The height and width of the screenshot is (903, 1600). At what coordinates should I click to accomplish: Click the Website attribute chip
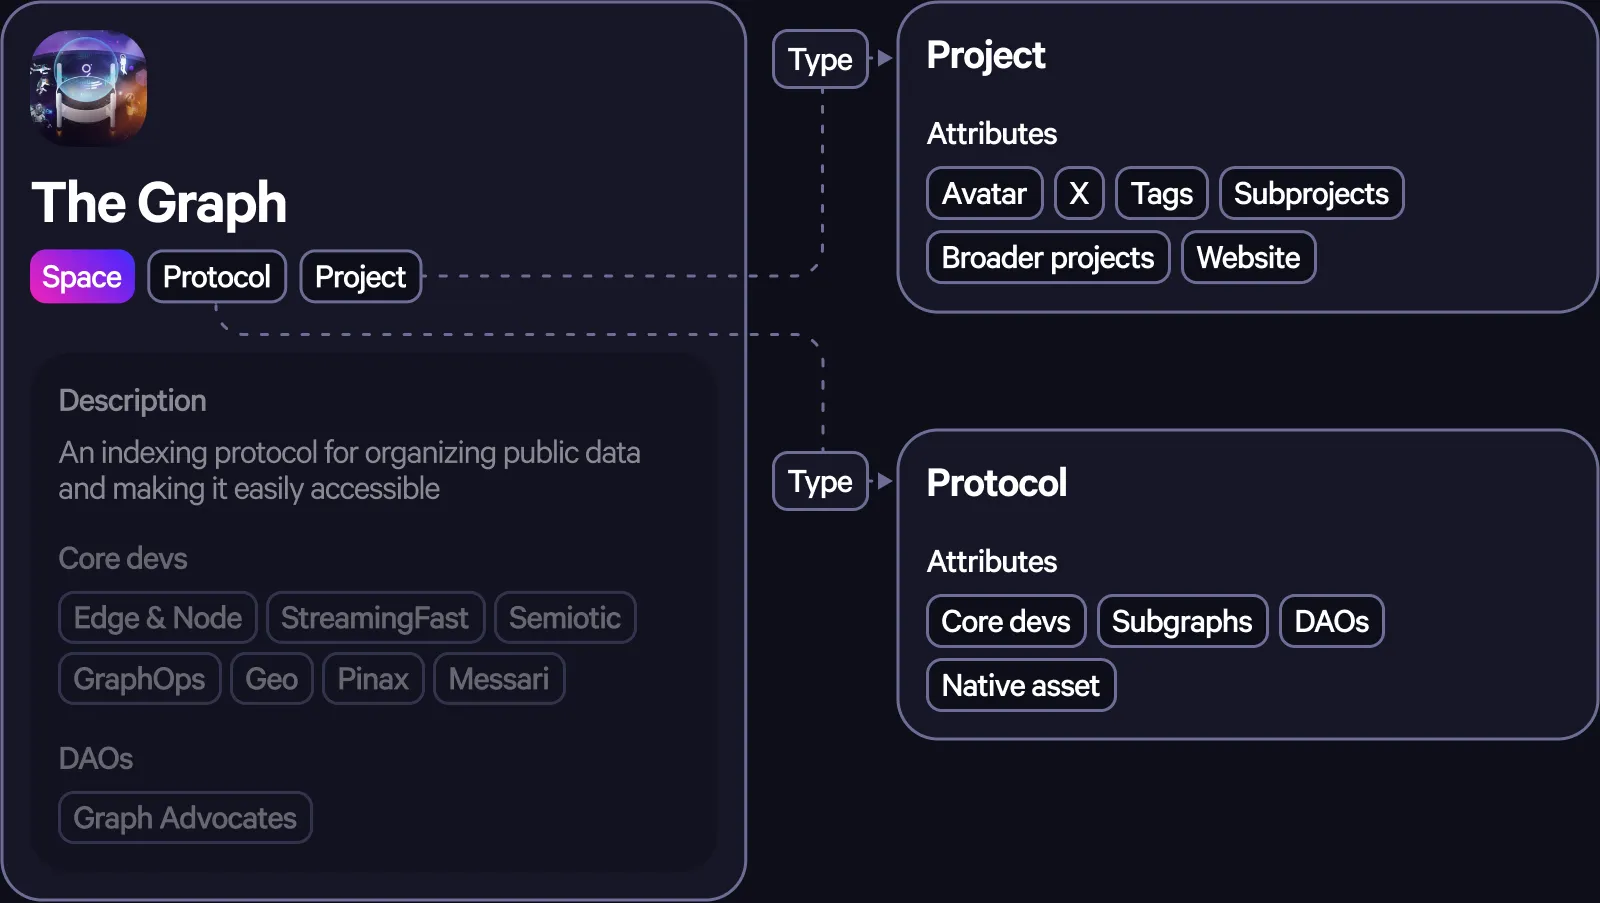[x=1249, y=257]
